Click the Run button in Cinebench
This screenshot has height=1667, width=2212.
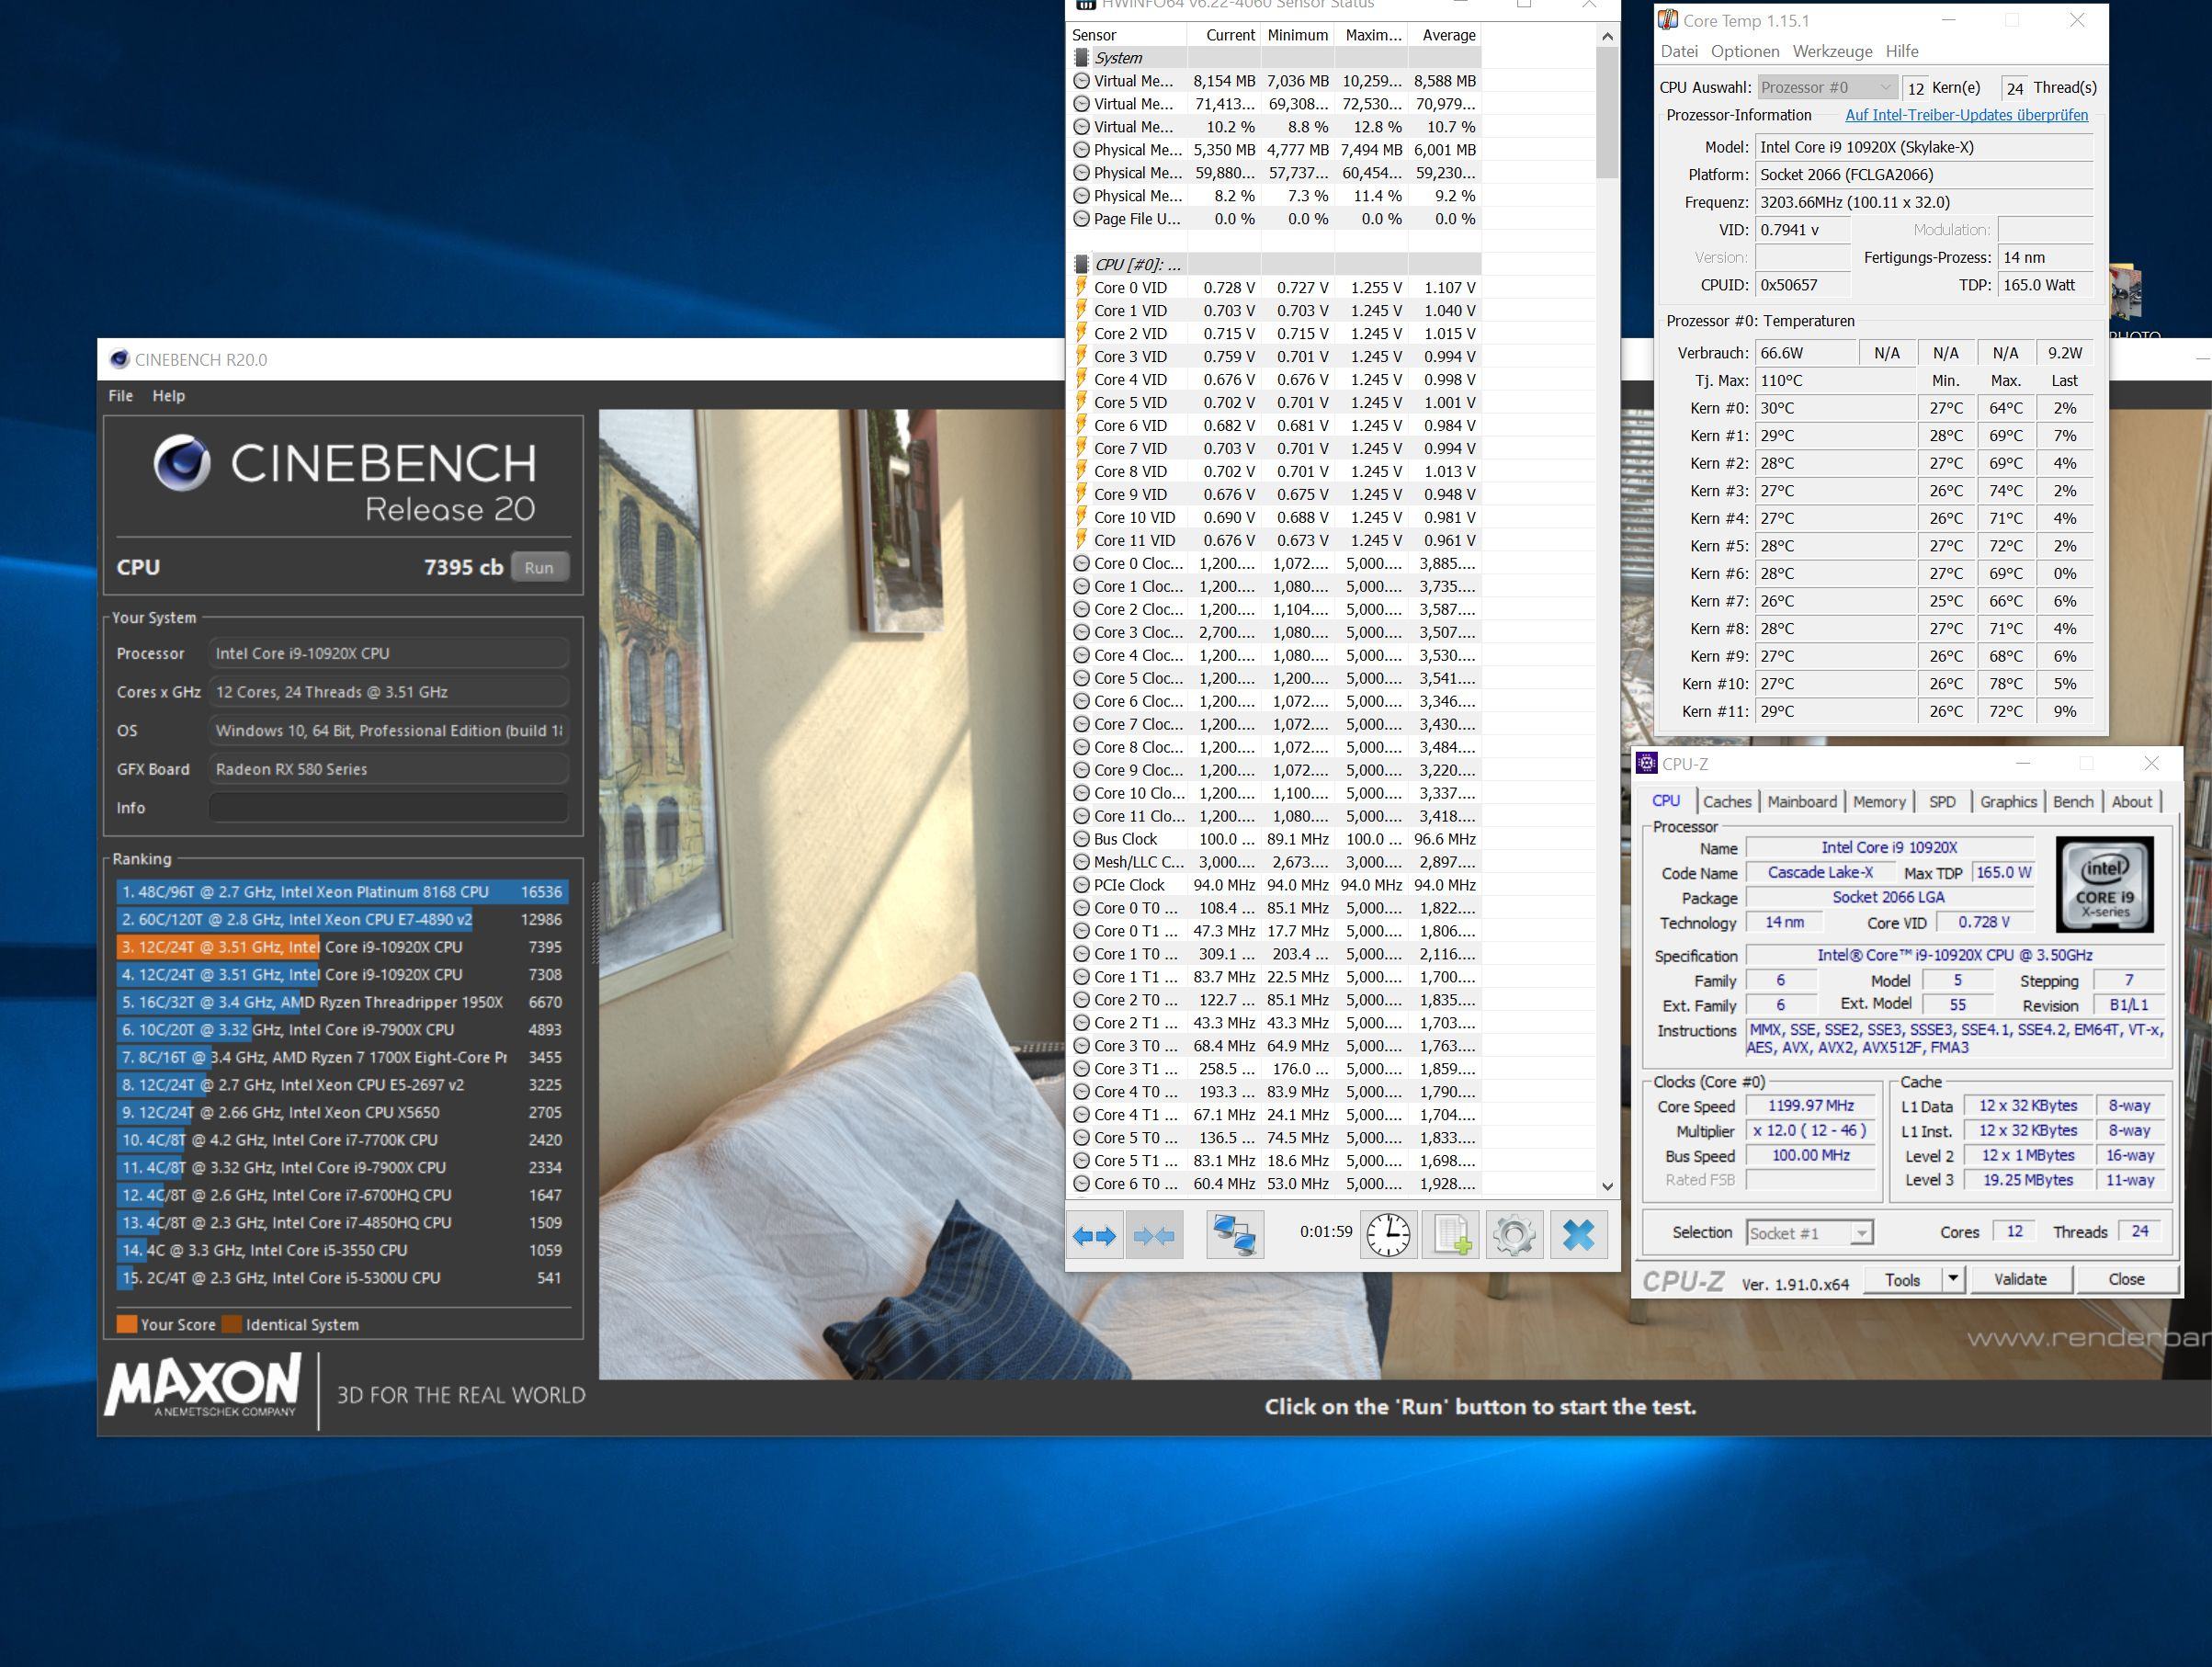(x=539, y=567)
